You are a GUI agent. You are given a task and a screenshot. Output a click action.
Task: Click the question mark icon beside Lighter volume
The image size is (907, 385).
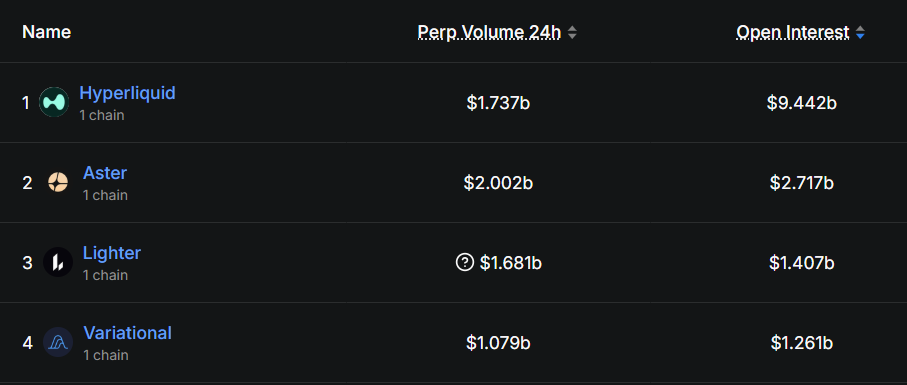pos(464,262)
